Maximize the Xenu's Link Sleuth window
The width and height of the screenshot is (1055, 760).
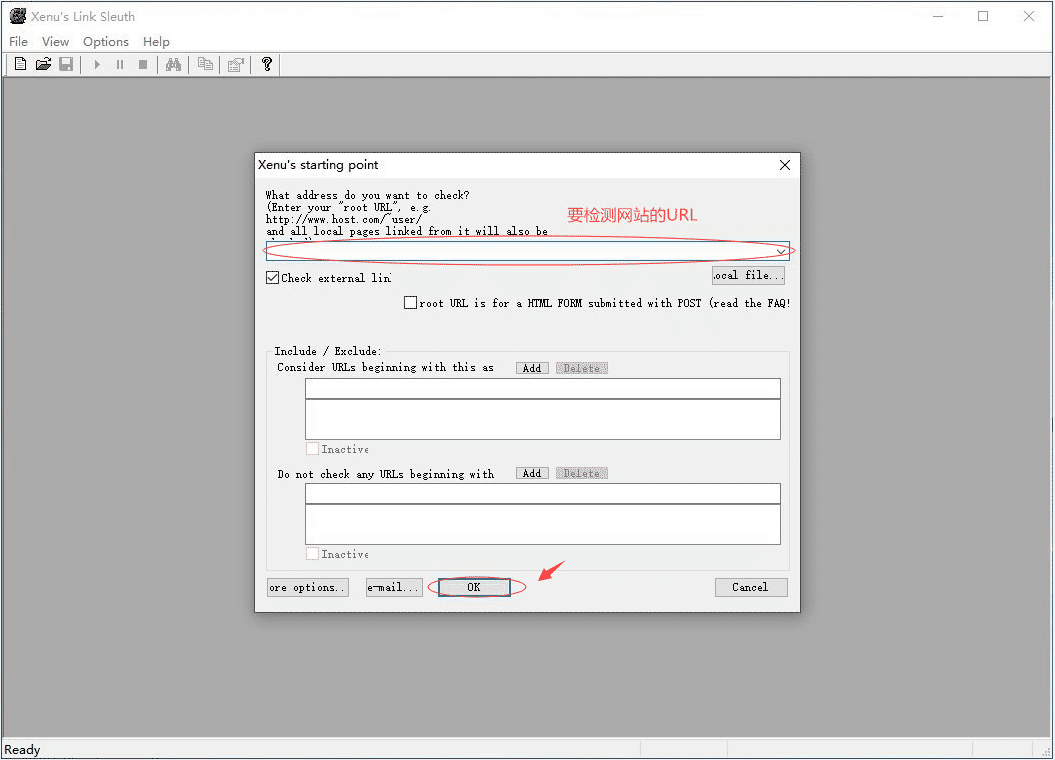tap(983, 16)
